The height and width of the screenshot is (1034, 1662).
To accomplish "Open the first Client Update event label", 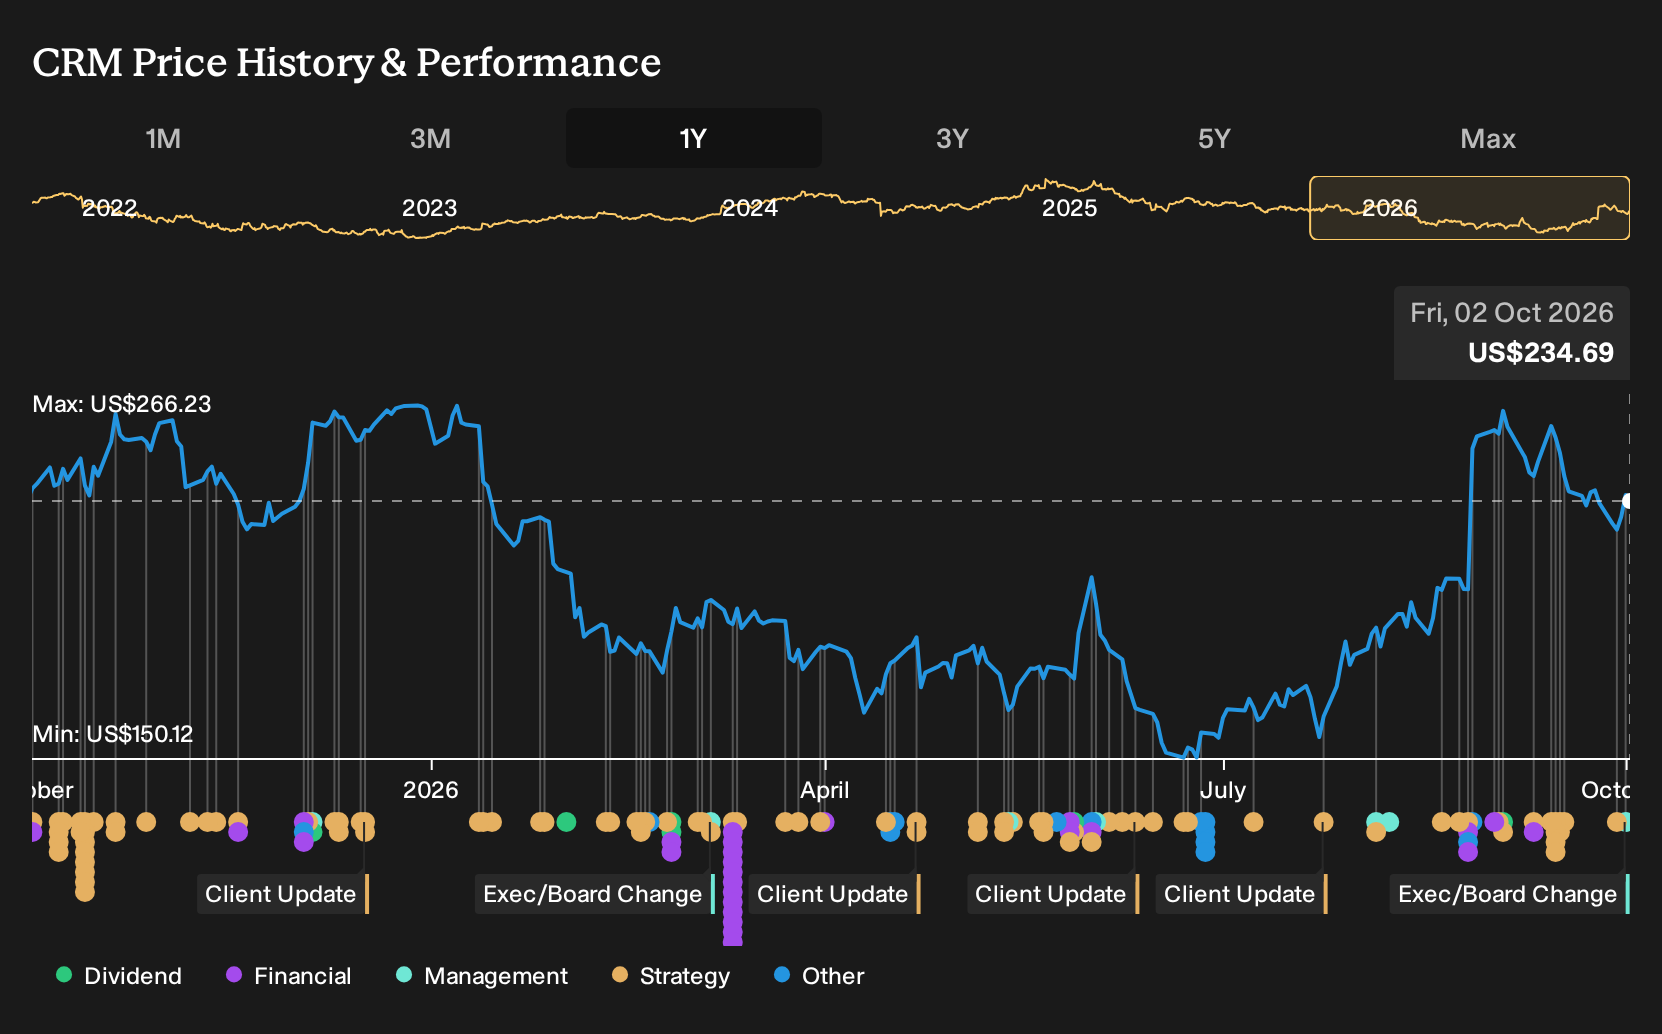I will 284,894.
